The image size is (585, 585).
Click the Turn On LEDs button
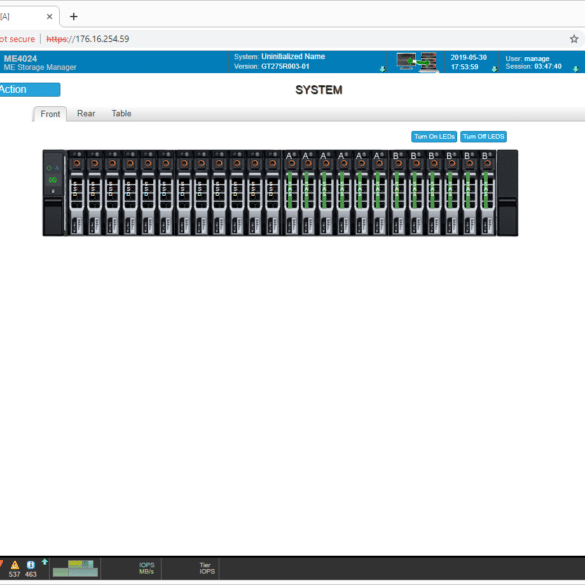click(x=434, y=137)
